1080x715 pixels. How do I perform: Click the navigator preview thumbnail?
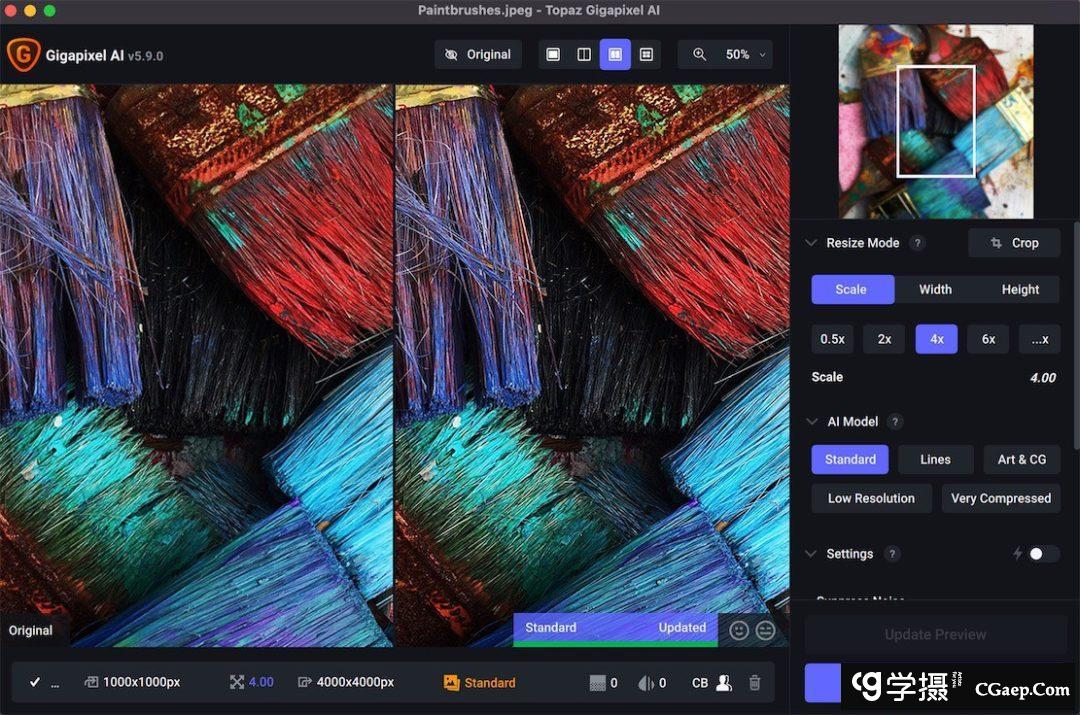pos(935,121)
